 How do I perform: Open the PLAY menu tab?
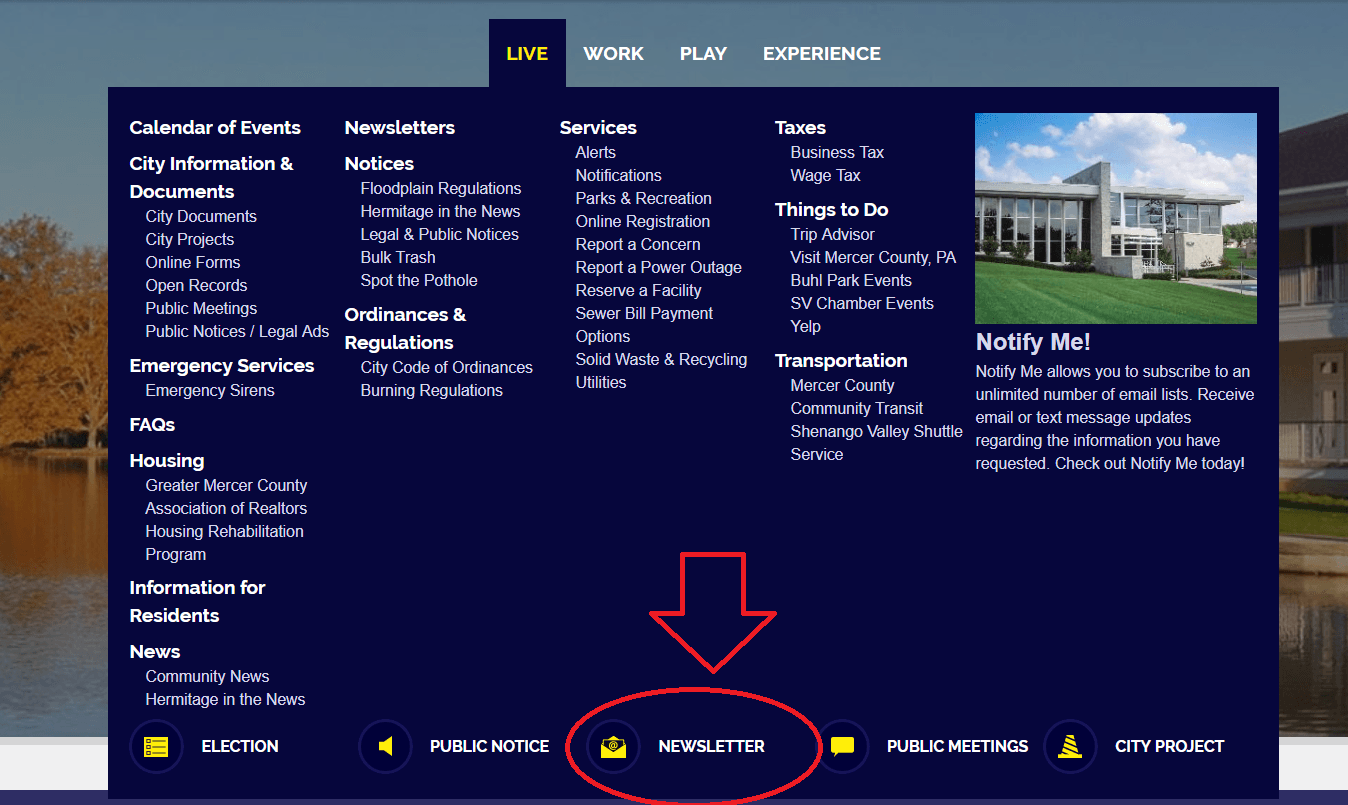pos(703,54)
